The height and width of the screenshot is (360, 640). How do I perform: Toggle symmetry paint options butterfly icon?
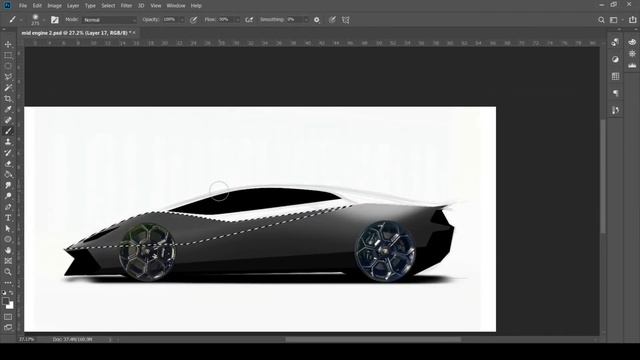(x=346, y=20)
